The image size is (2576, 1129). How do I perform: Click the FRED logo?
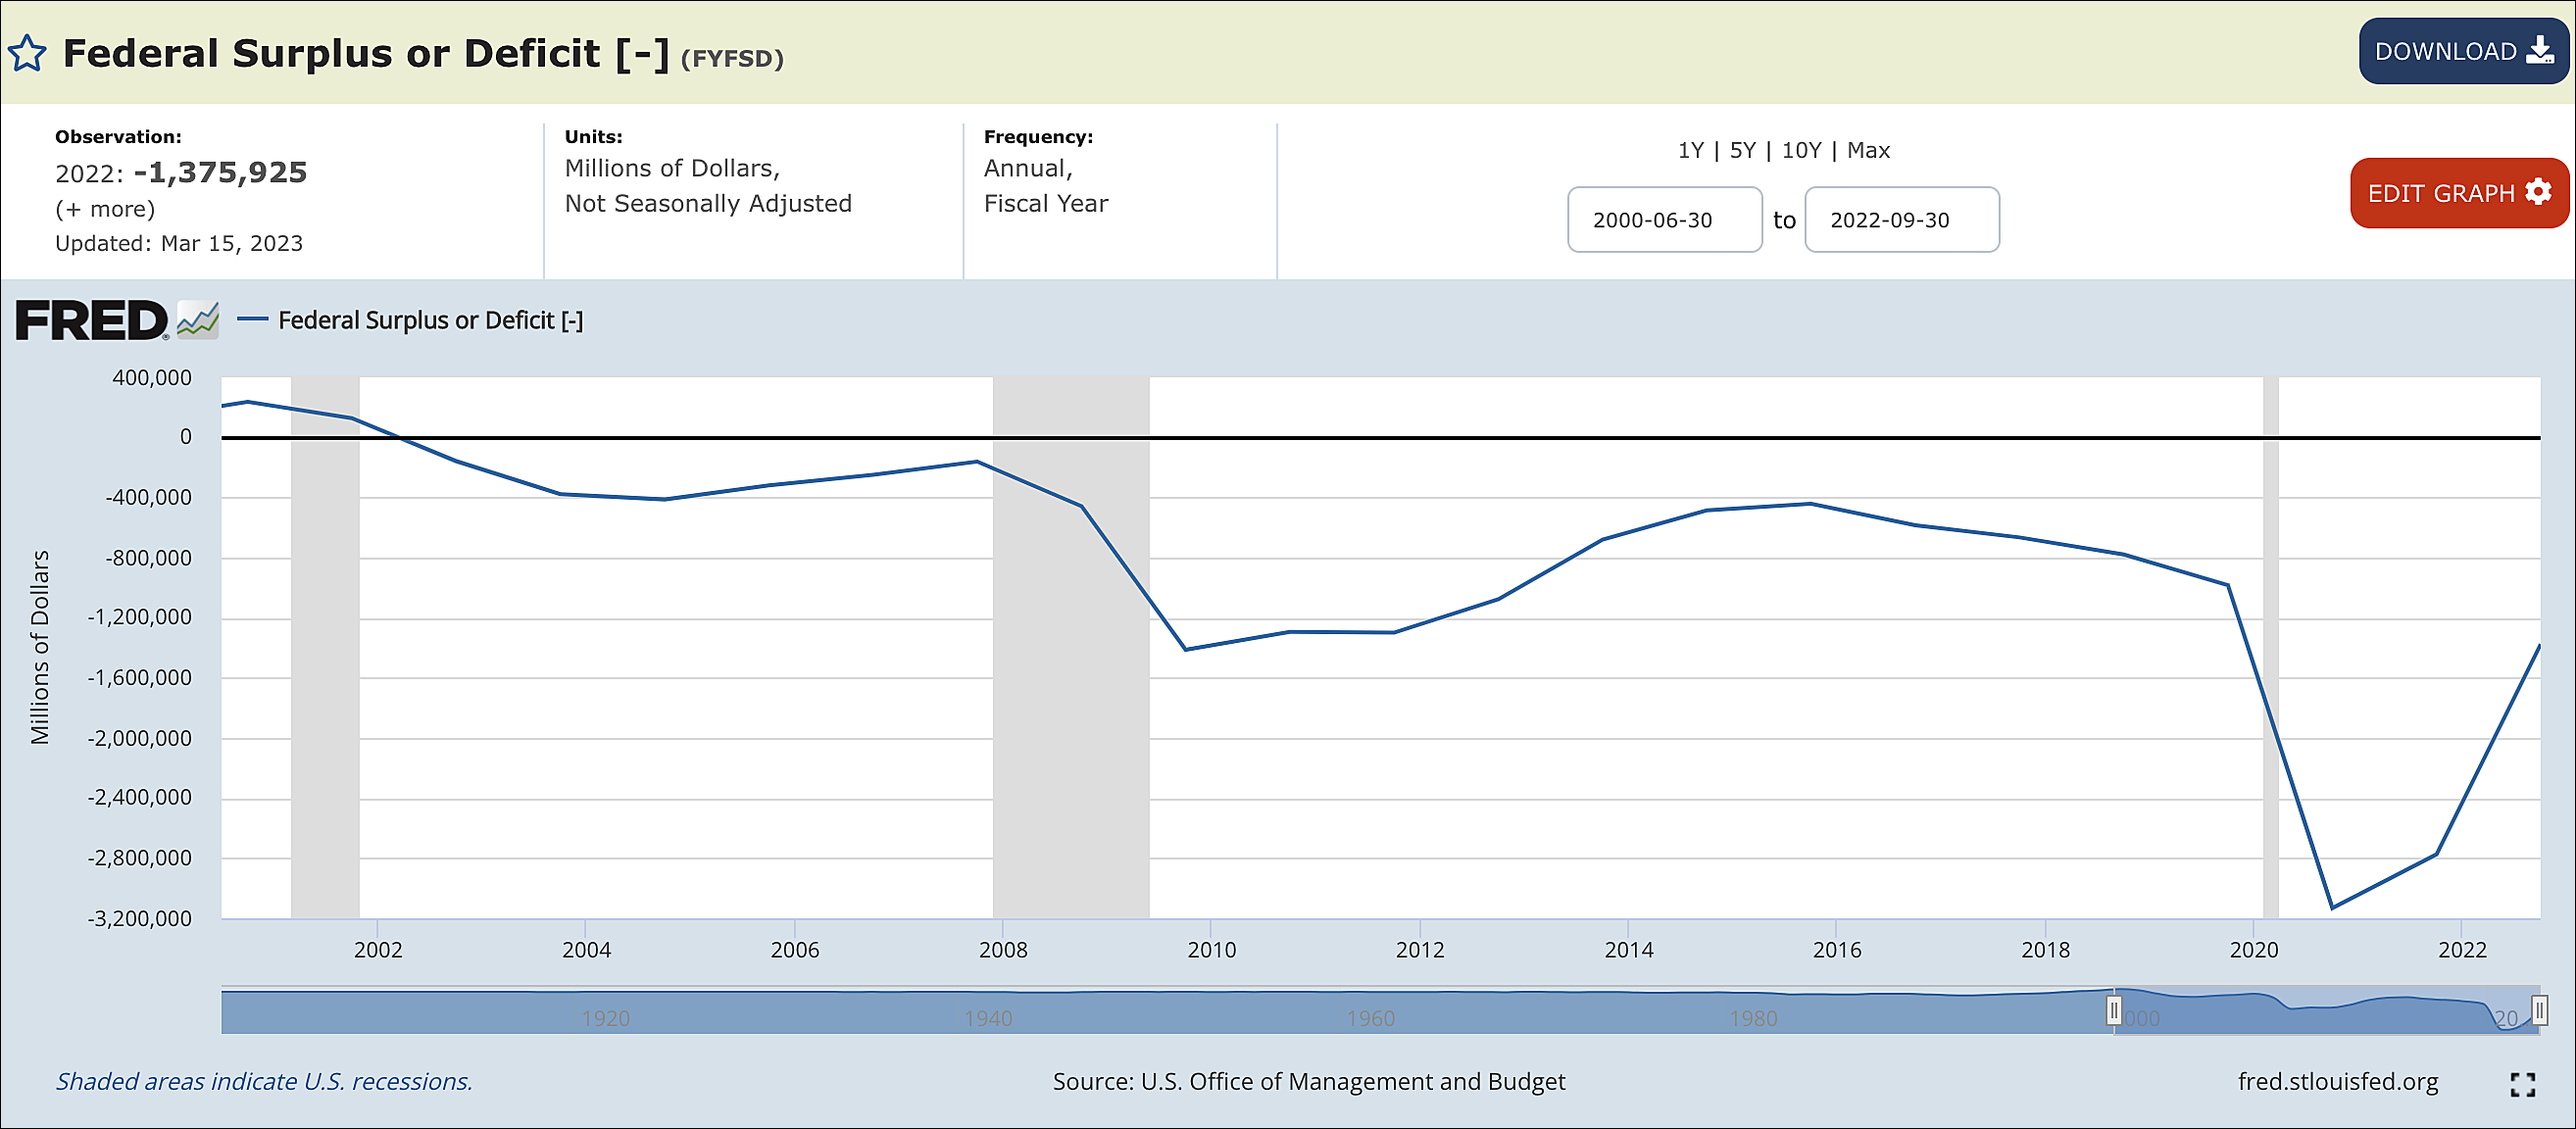click(x=92, y=320)
